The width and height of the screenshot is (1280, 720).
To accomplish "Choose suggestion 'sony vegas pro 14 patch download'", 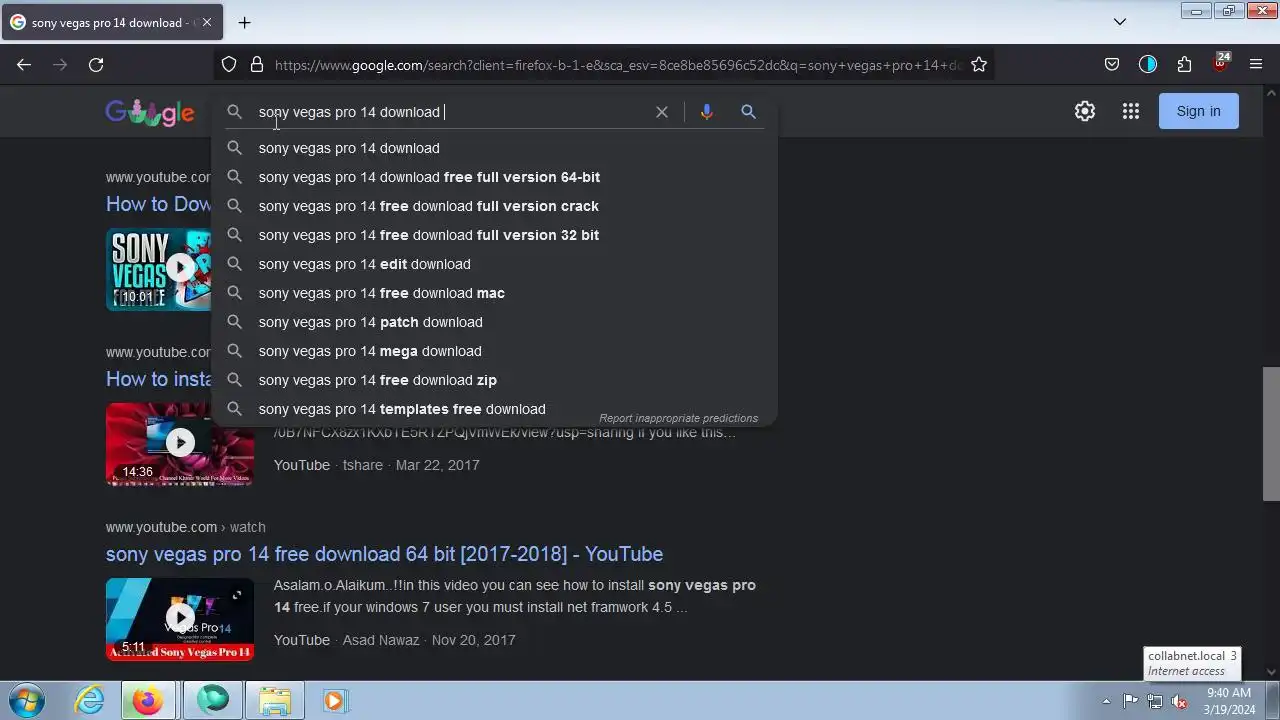I will click(494, 322).
